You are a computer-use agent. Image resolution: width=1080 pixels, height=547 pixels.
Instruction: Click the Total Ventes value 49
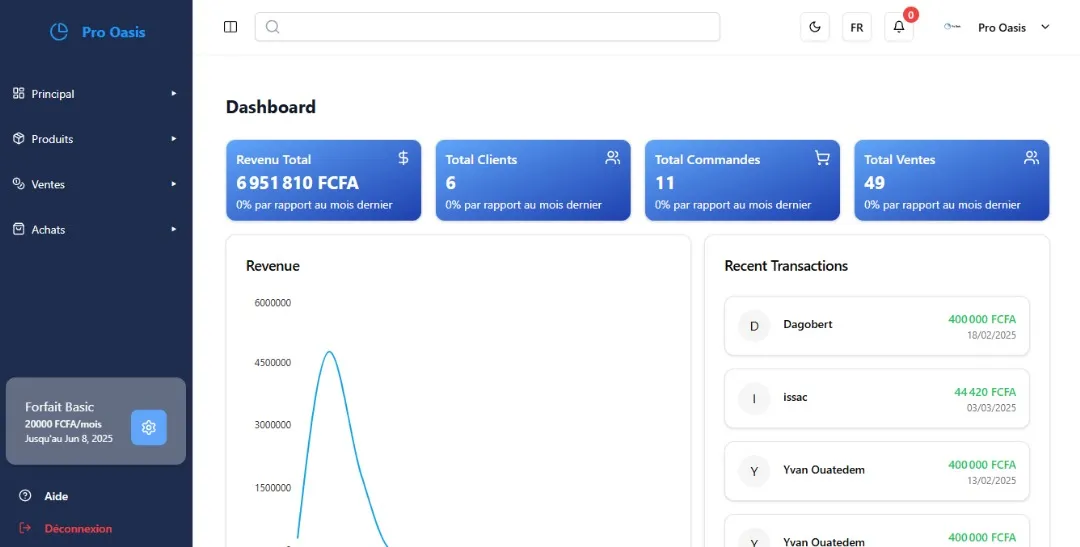coord(875,183)
